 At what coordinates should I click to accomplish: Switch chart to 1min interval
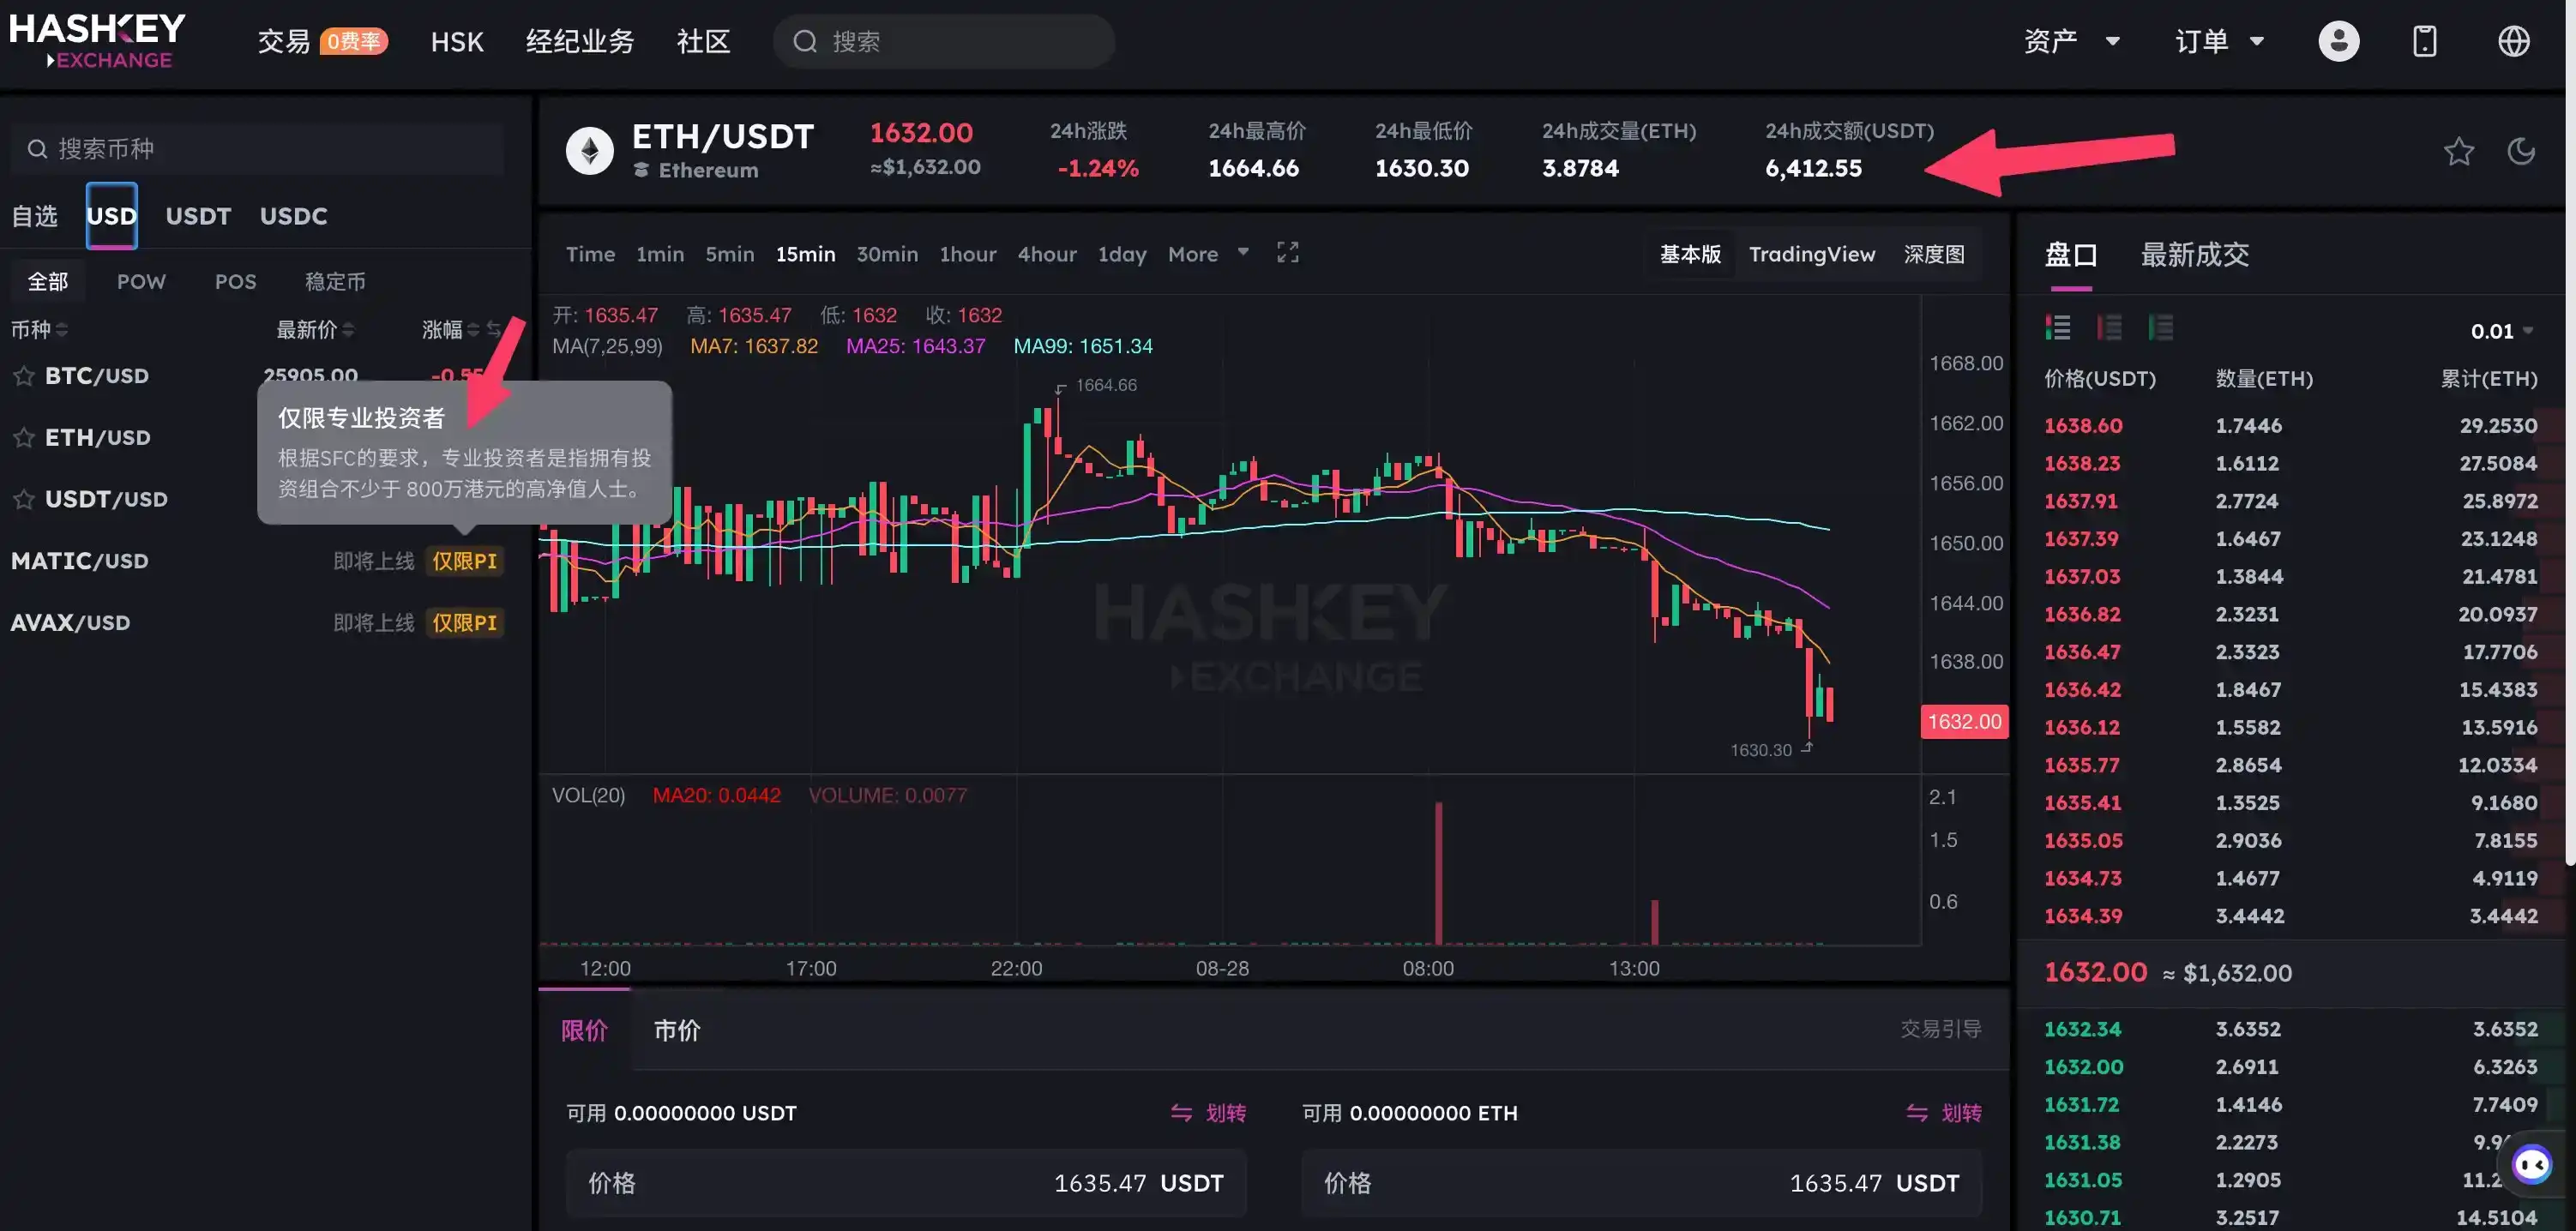(x=660, y=254)
